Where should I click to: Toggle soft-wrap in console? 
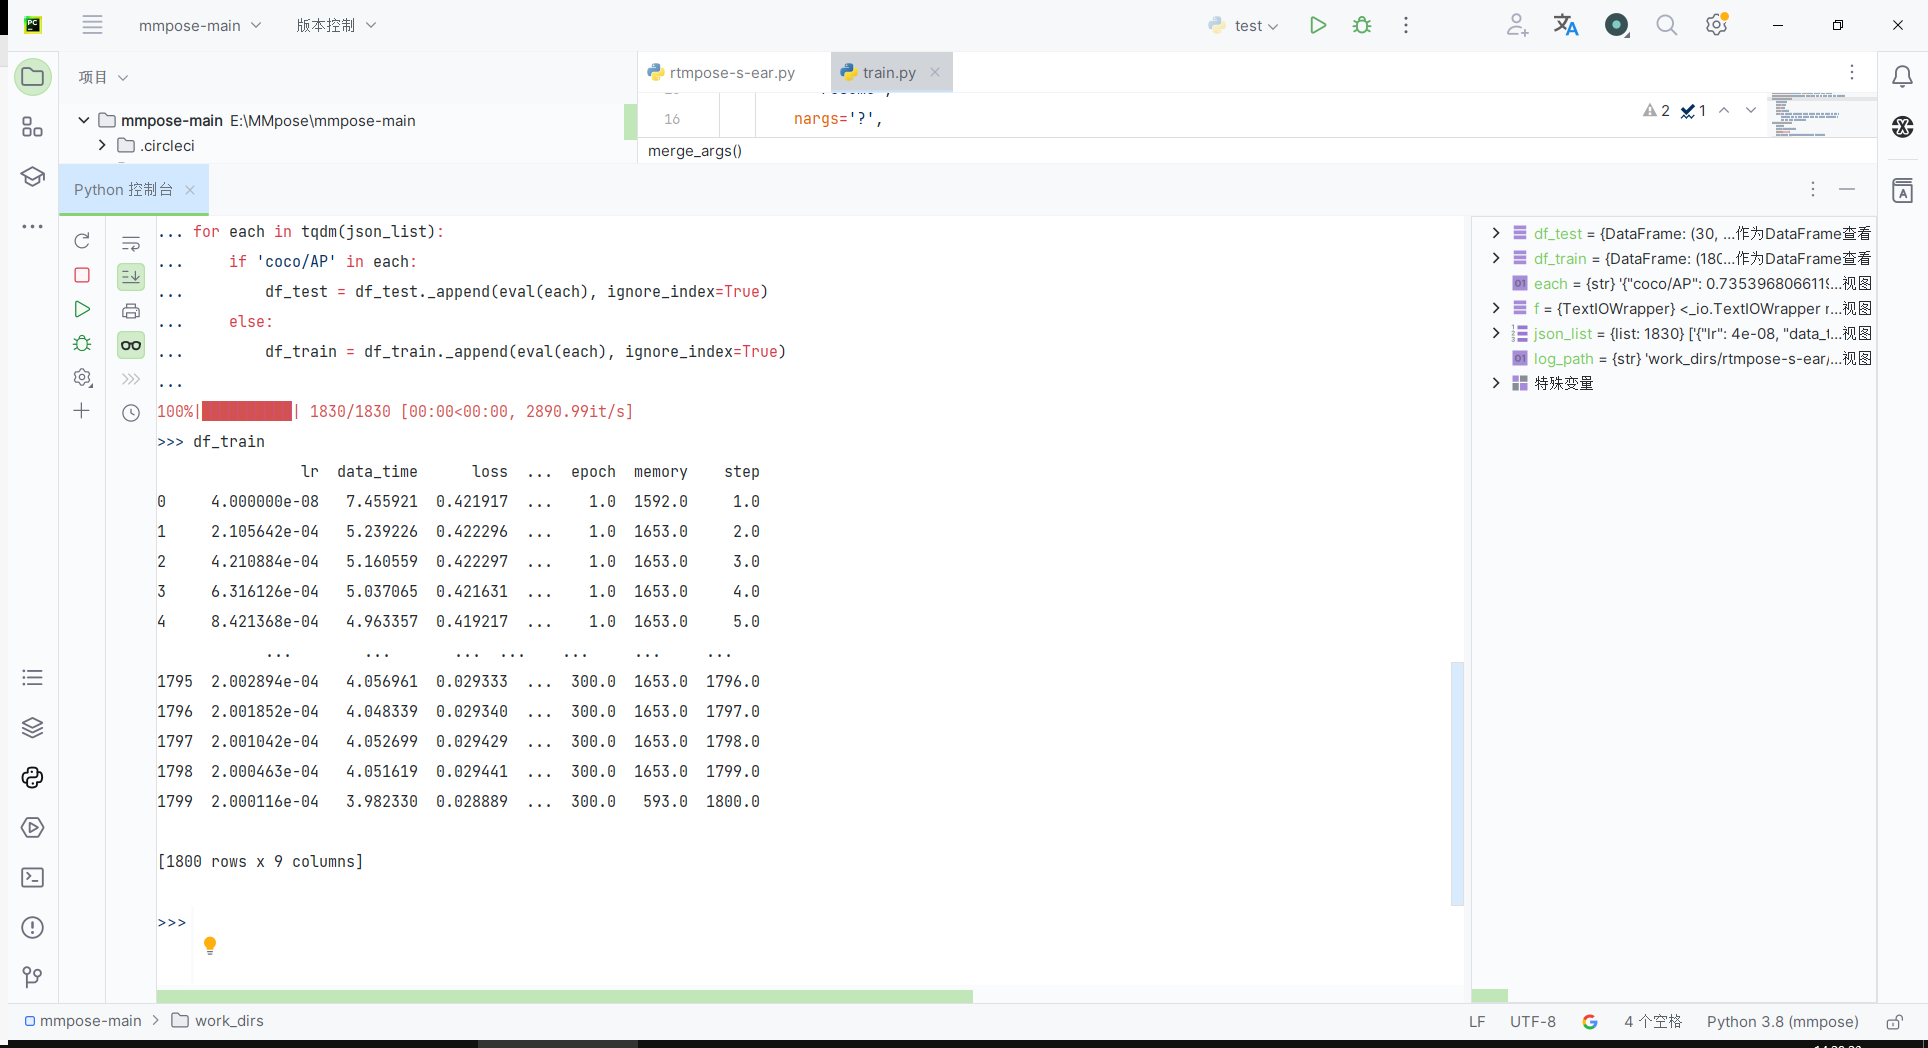coord(131,244)
